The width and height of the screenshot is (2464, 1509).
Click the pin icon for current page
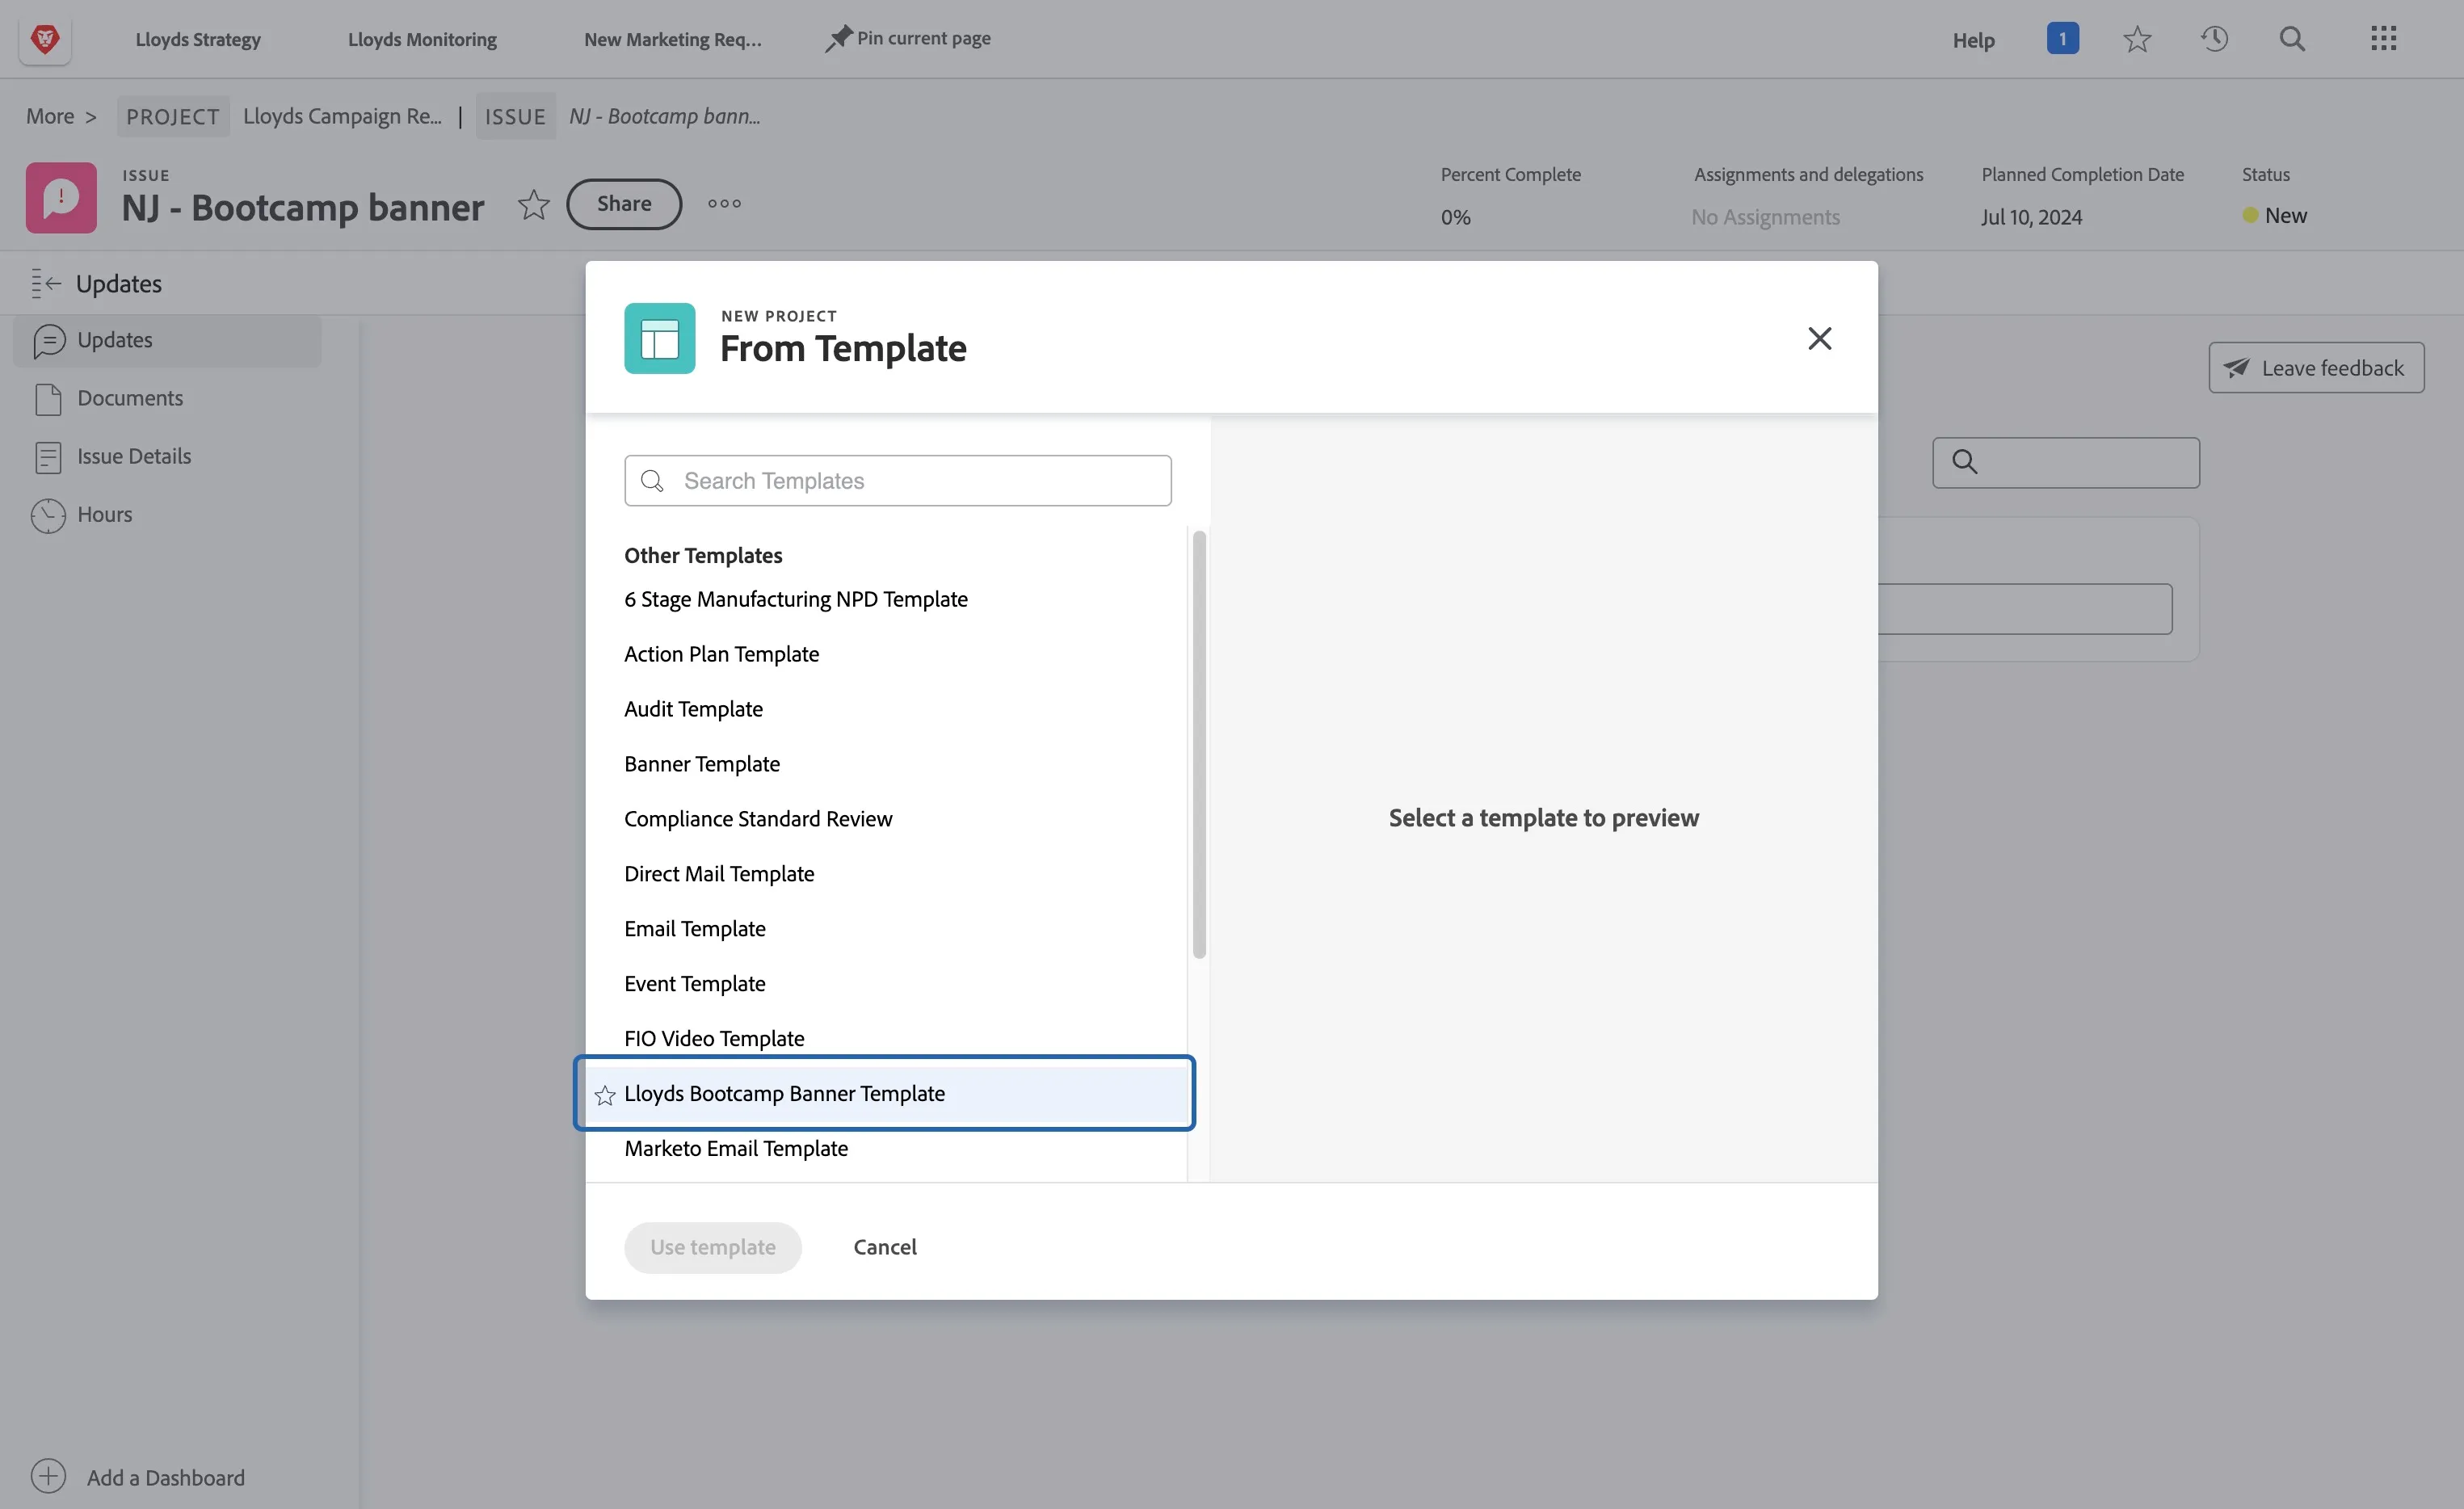[838, 39]
